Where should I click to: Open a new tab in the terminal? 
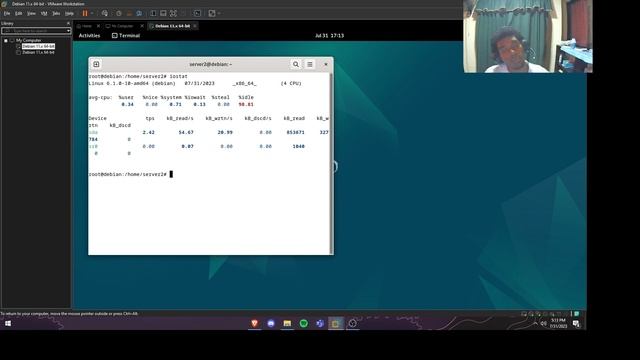point(96,64)
